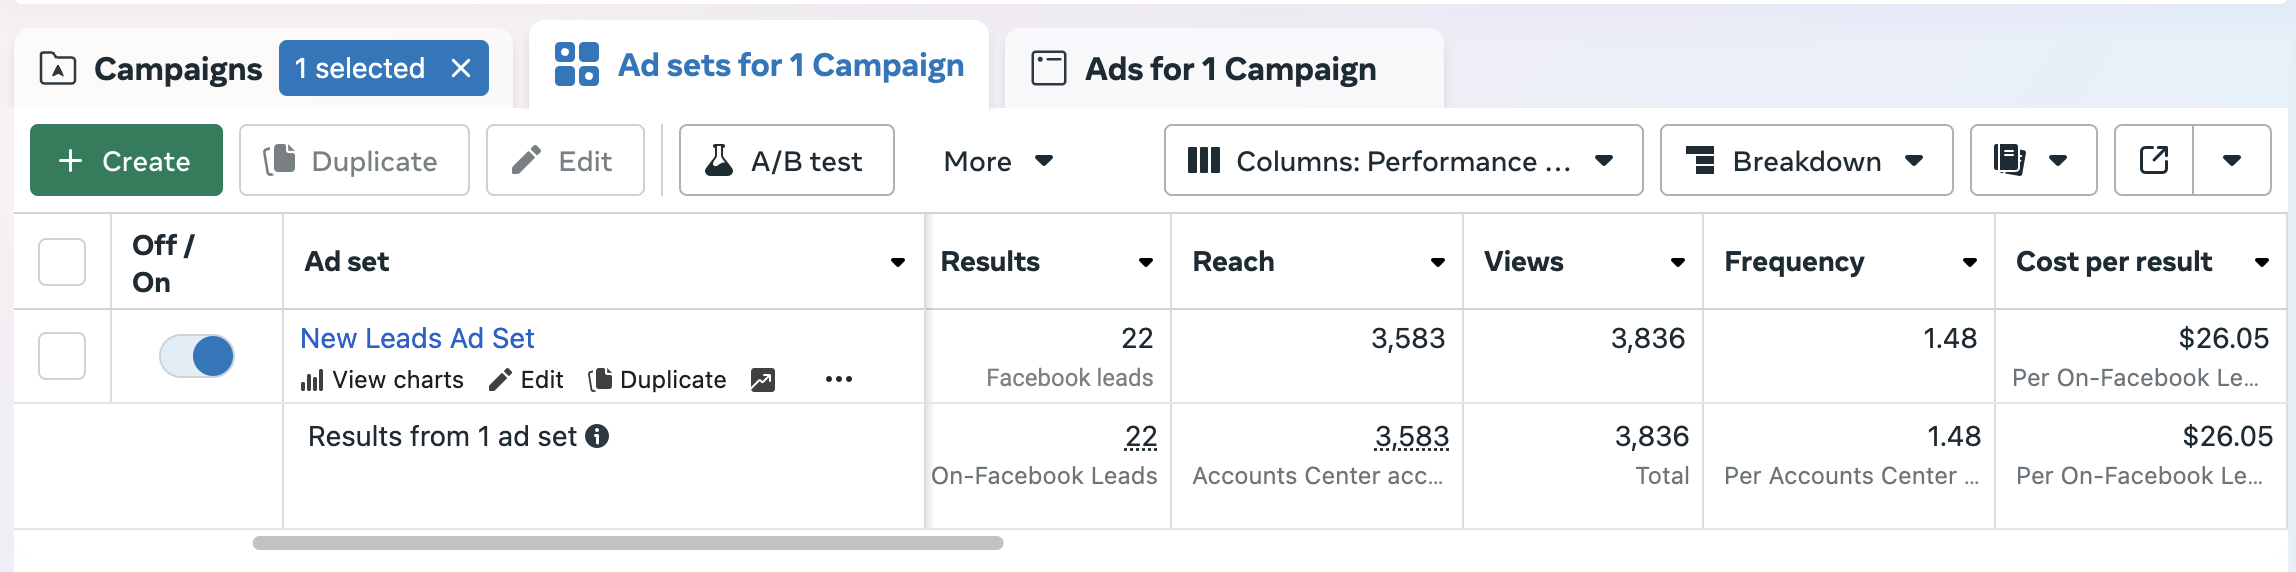Check the select-all checkbox in table header
Image resolution: width=2296 pixels, height=572 pixels.
coord(62,262)
